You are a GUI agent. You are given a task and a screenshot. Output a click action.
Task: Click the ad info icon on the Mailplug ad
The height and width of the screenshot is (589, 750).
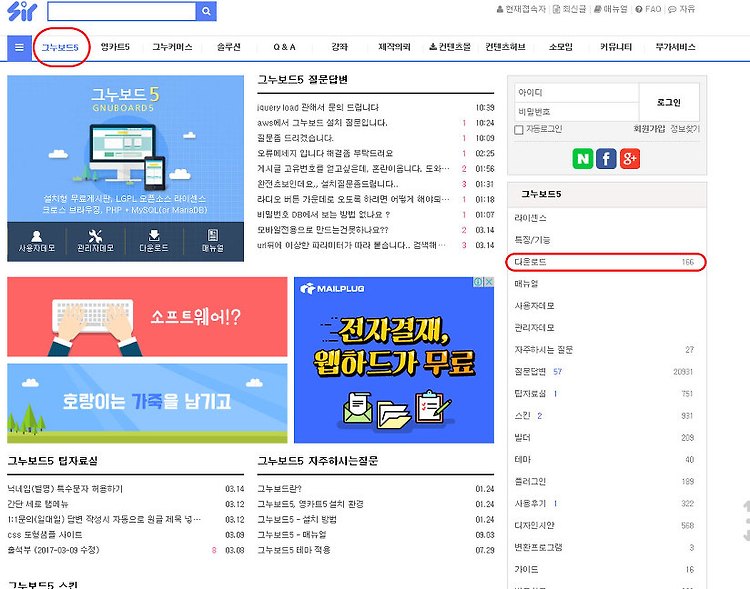coord(478,282)
